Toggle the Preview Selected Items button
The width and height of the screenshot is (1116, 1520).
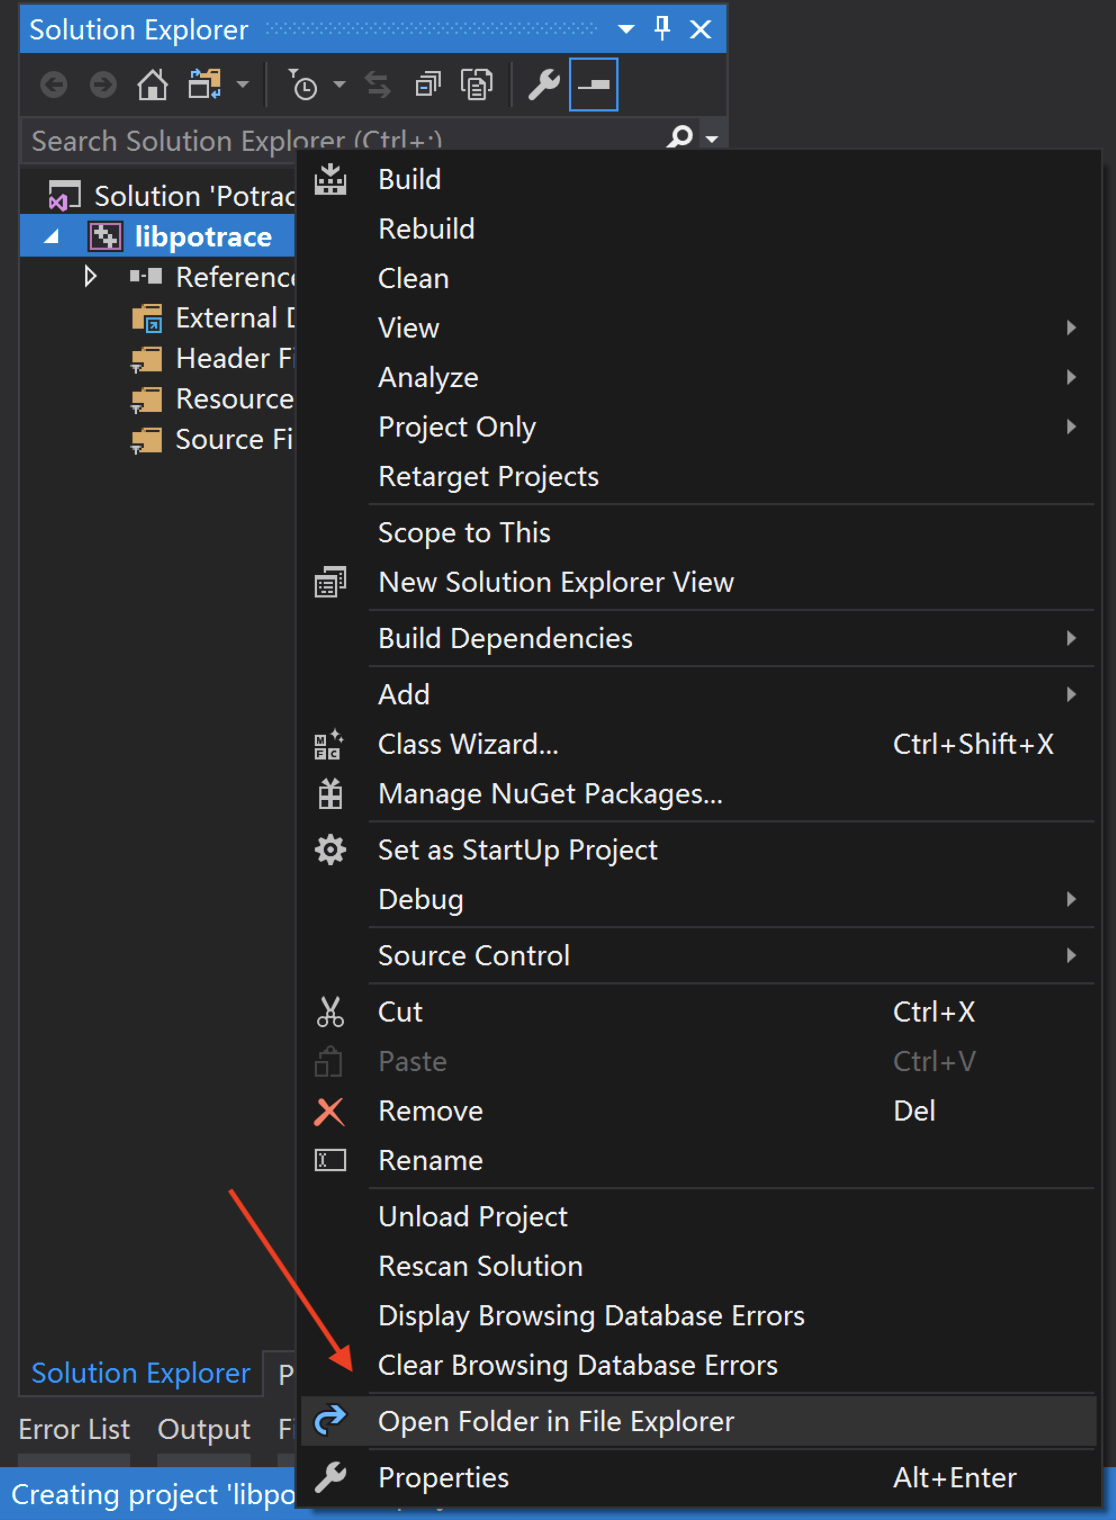(x=593, y=85)
